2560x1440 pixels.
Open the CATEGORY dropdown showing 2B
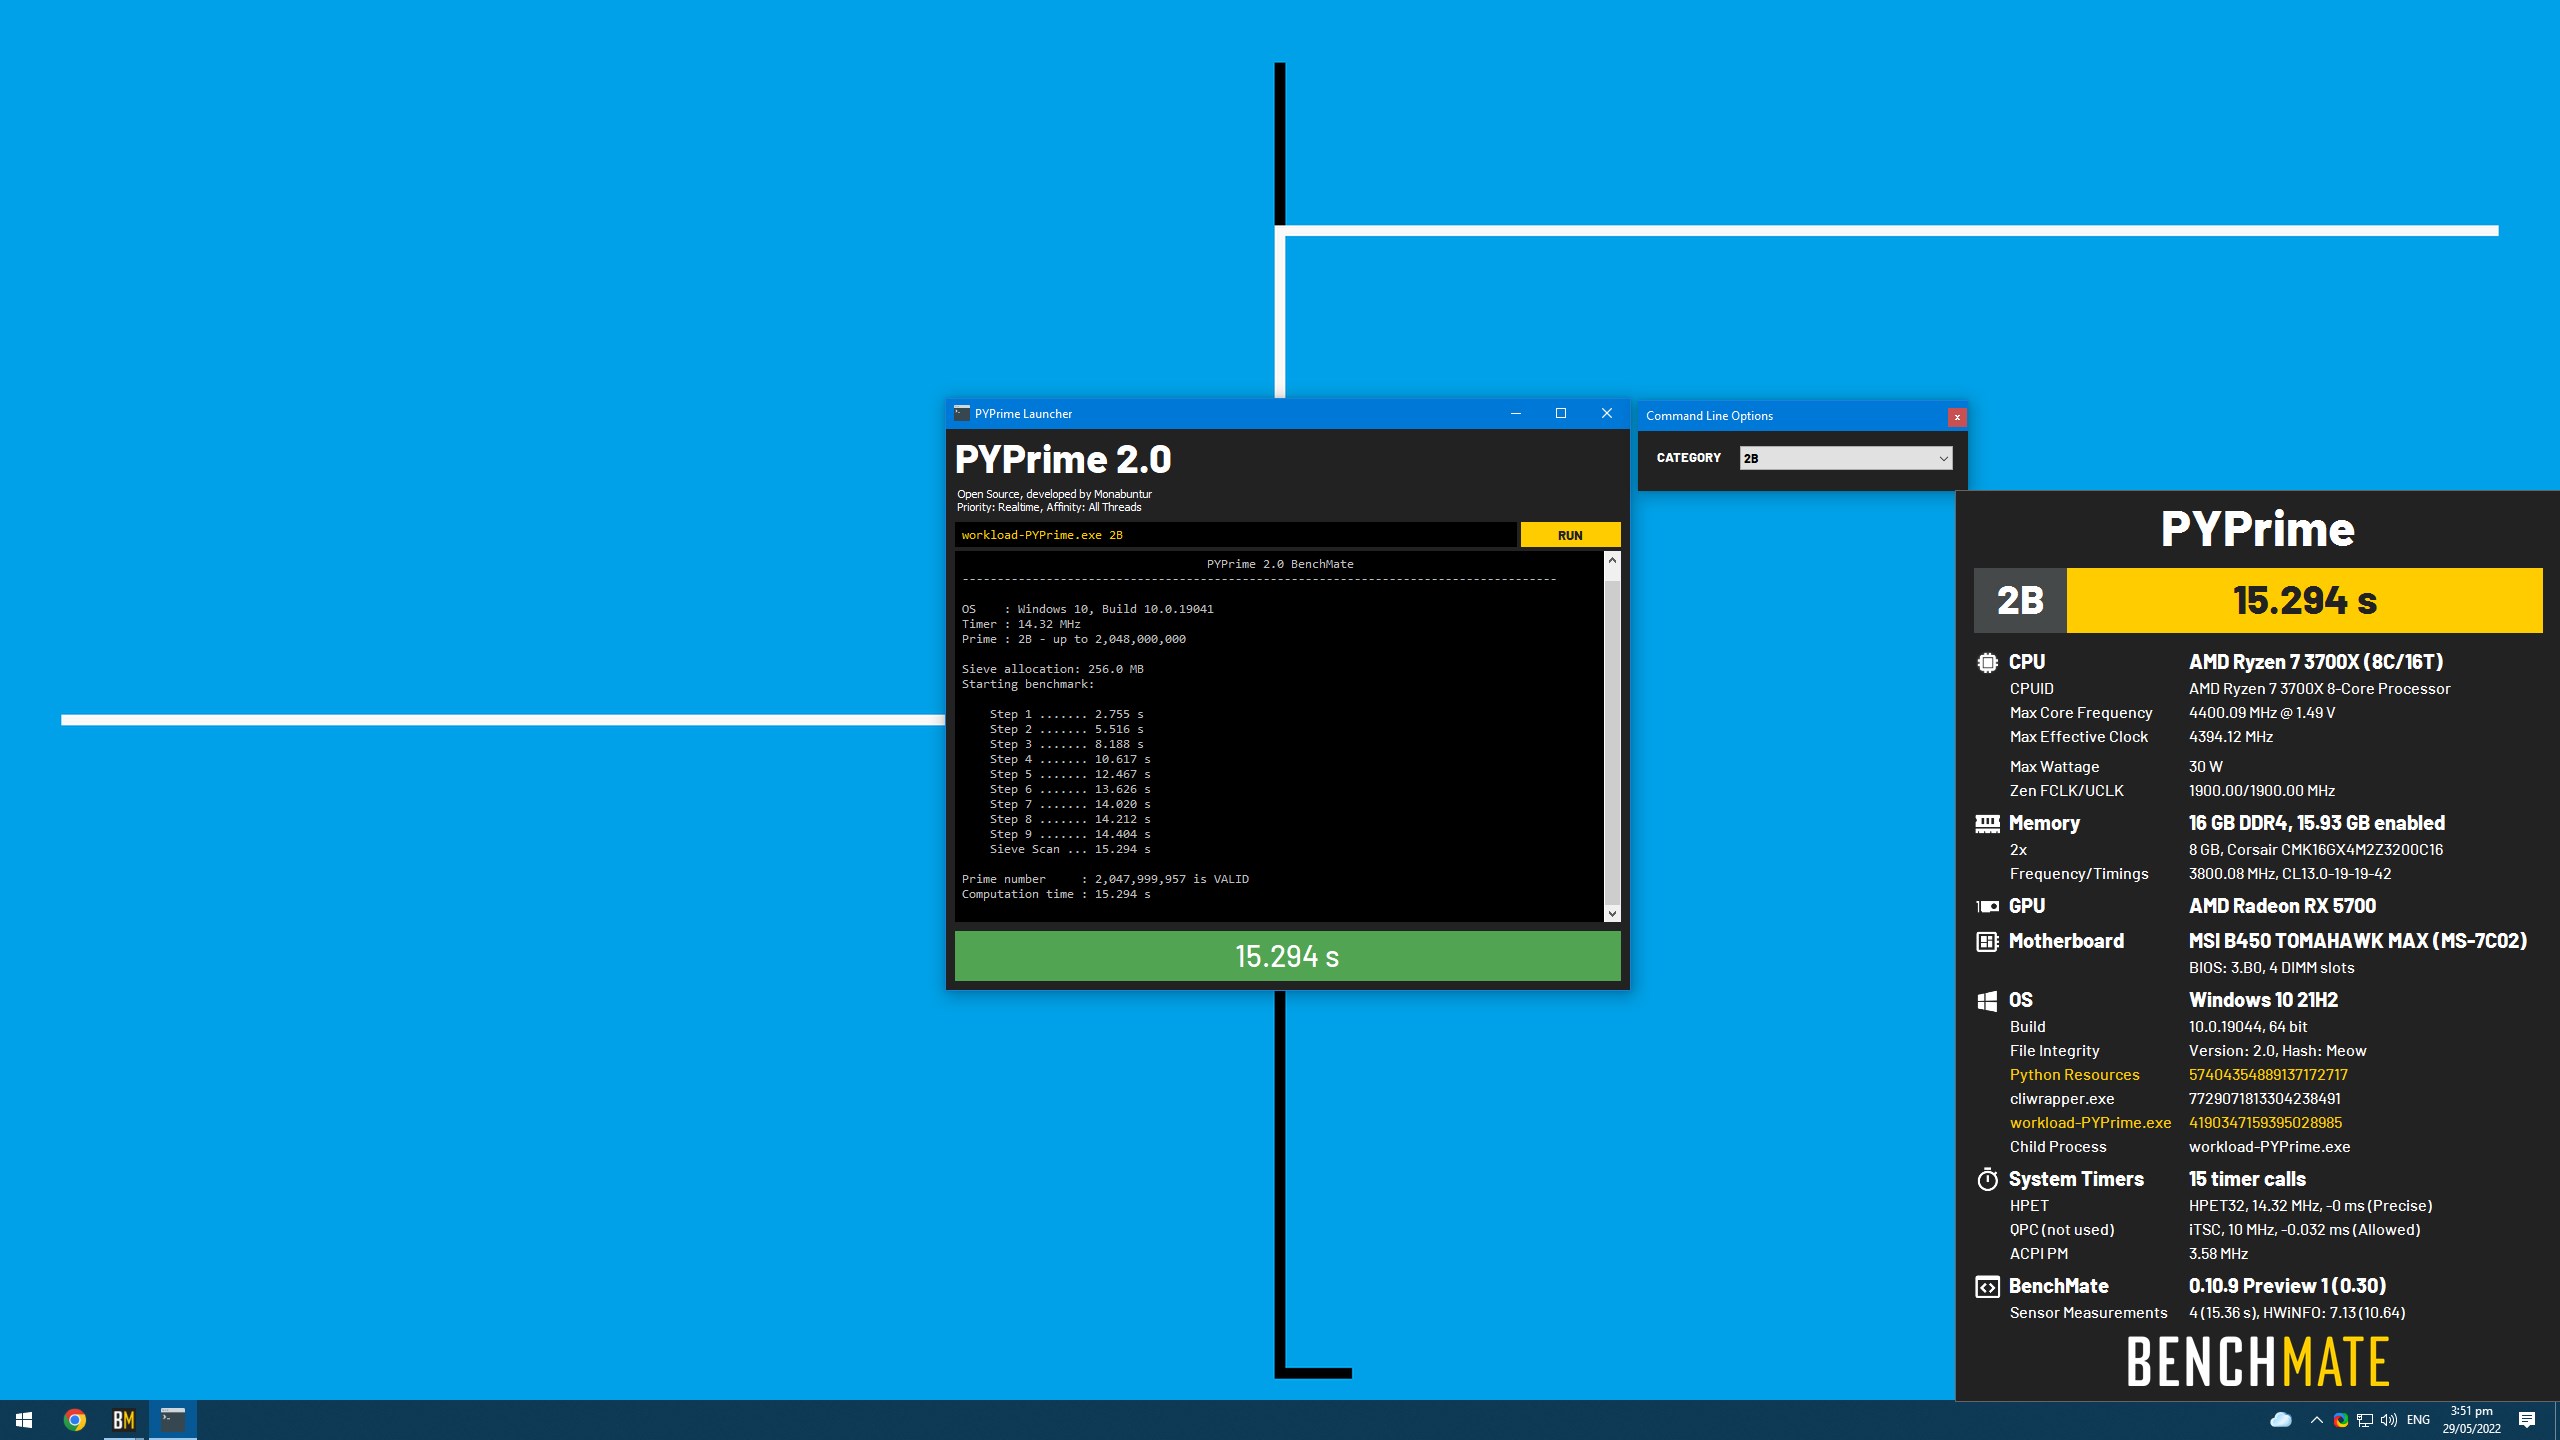pyautogui.click(x=1846, y=458)
